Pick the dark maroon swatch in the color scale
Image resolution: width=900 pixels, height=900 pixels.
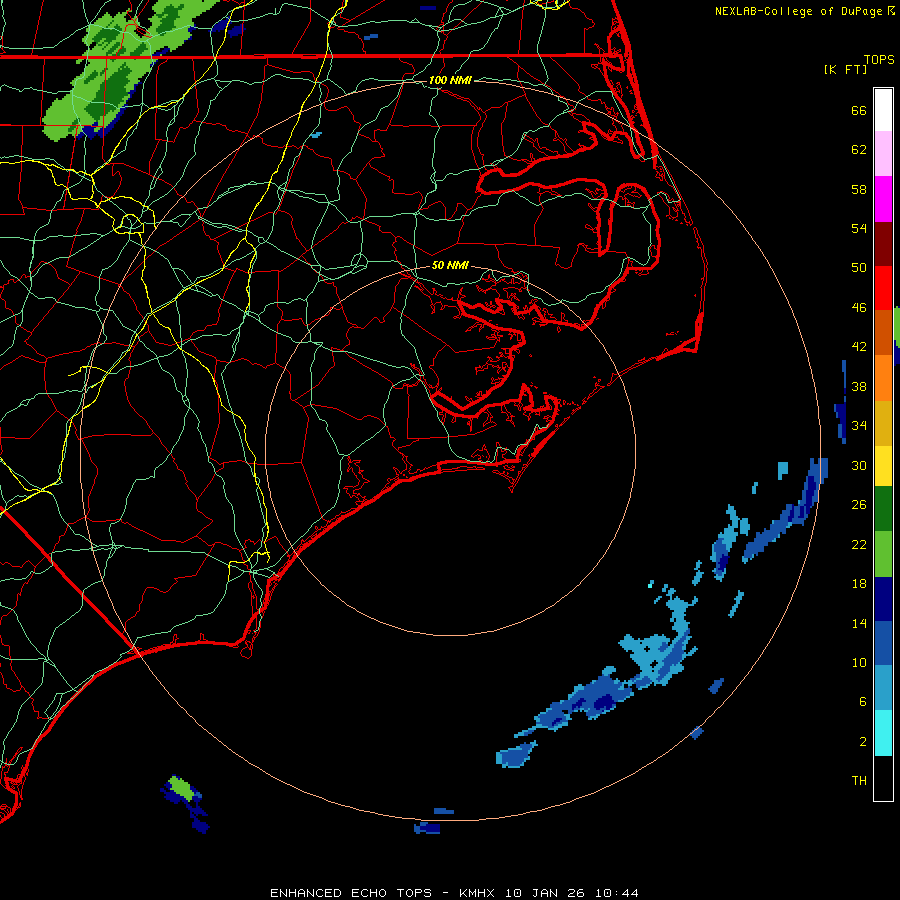(883, 243)
